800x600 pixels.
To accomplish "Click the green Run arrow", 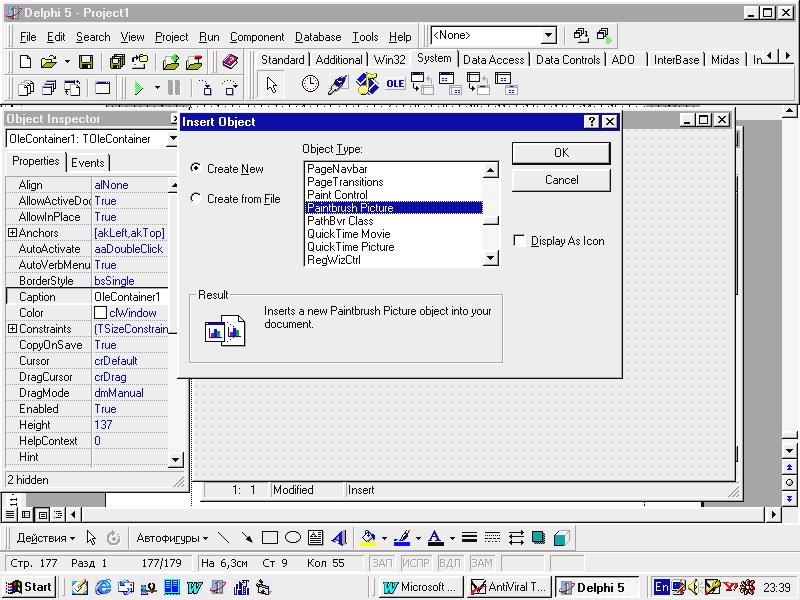I will point(138,88).
